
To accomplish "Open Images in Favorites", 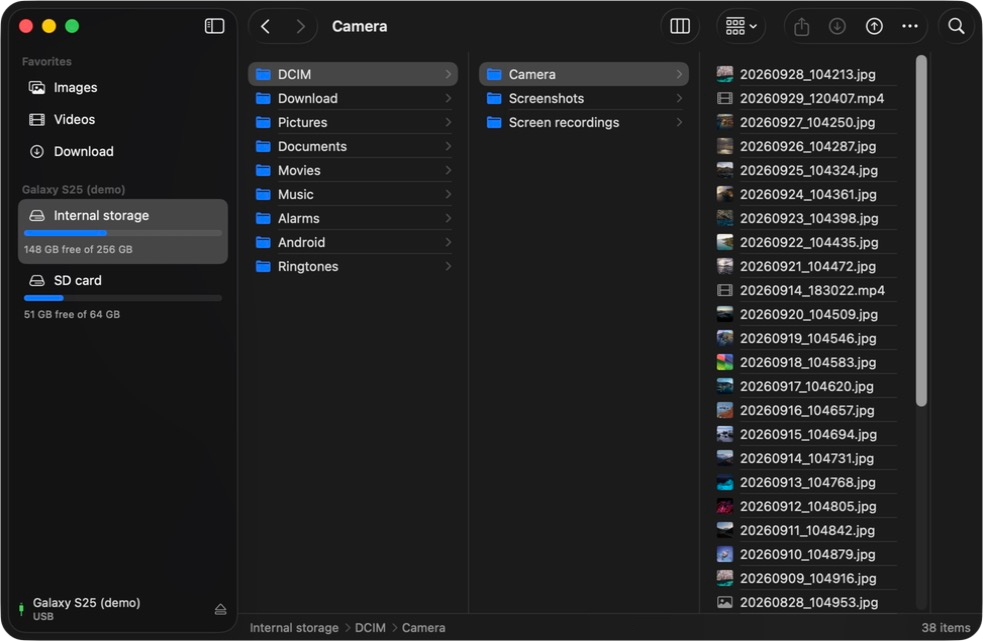I will point(122,87).
